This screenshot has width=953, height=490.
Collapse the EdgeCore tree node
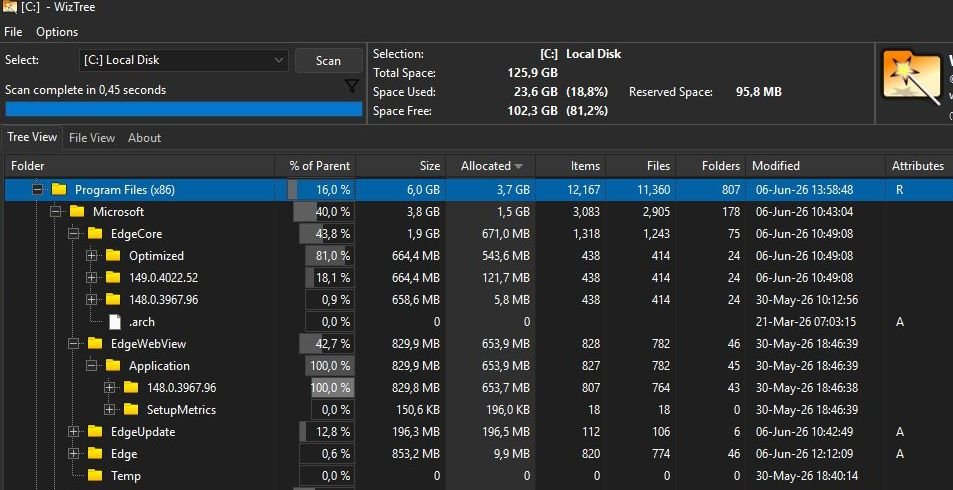74,233
